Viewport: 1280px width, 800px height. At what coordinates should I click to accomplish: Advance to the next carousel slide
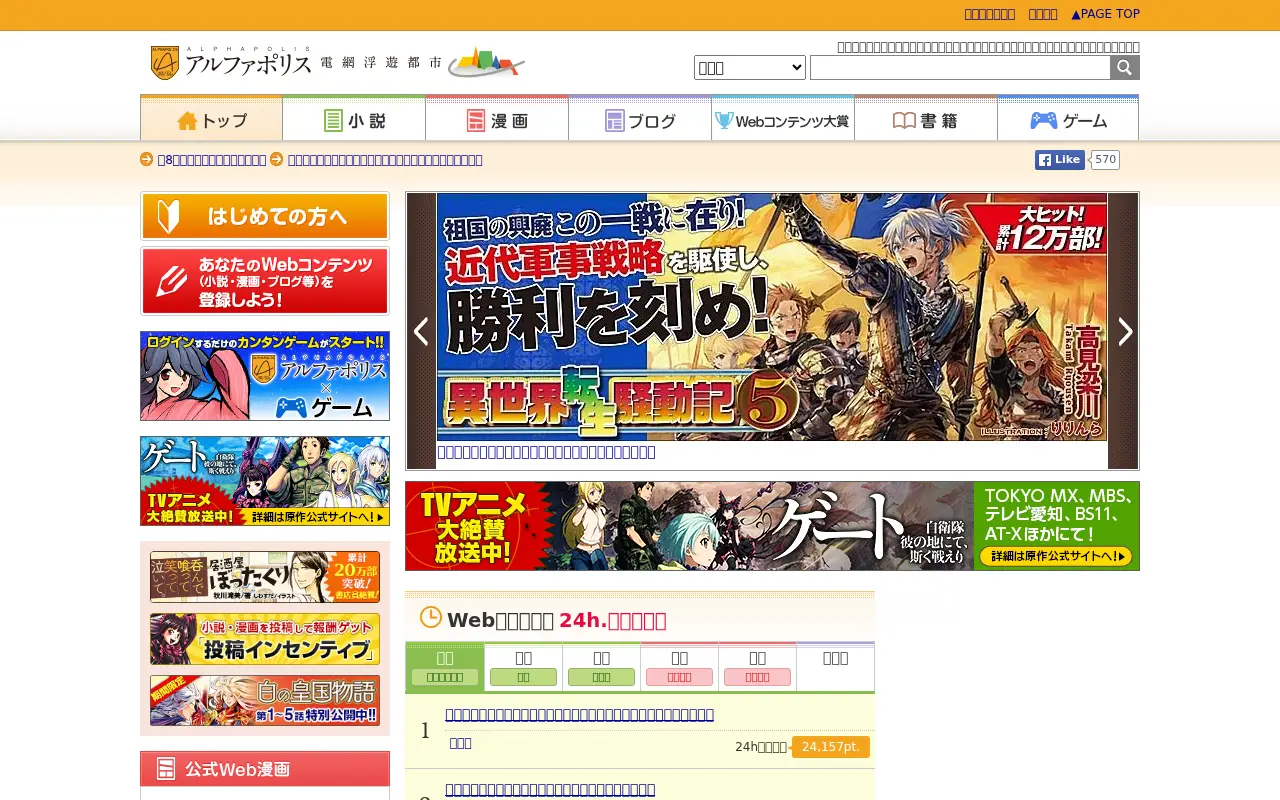point(1124,331)
